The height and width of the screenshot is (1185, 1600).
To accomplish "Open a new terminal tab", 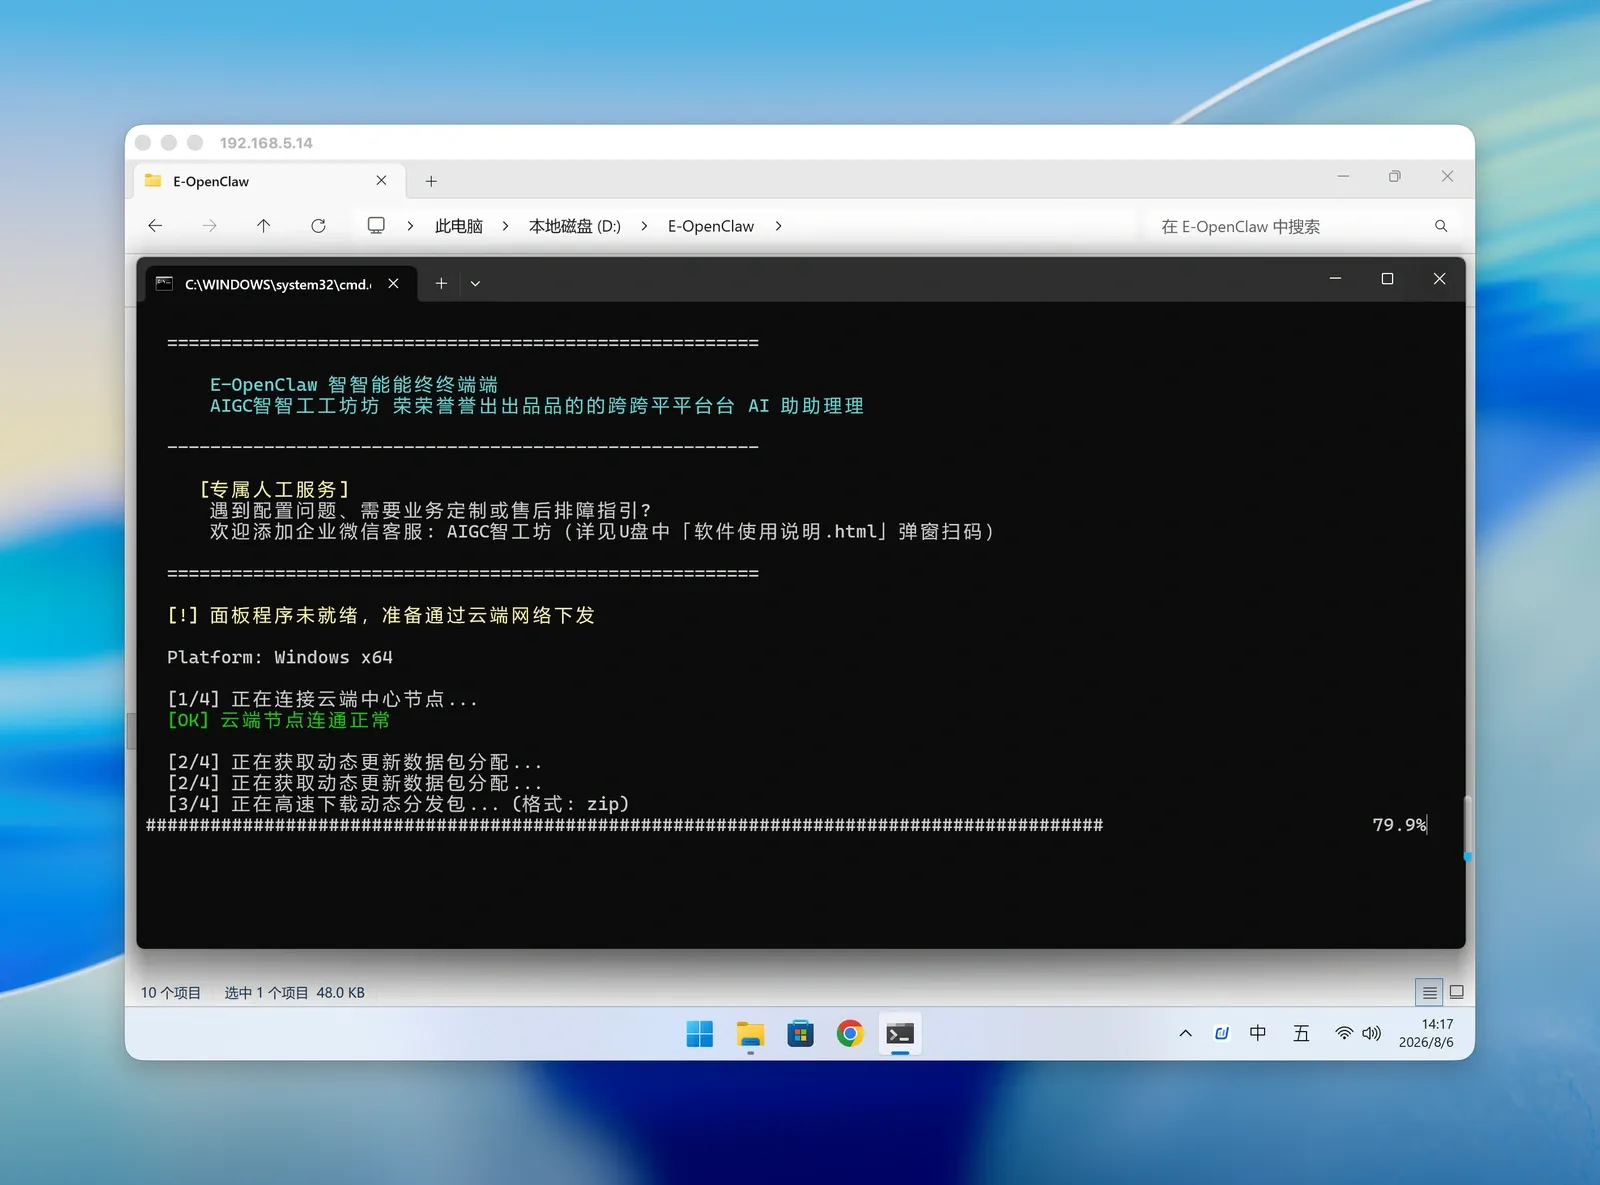I will click(x=441, y=283).
